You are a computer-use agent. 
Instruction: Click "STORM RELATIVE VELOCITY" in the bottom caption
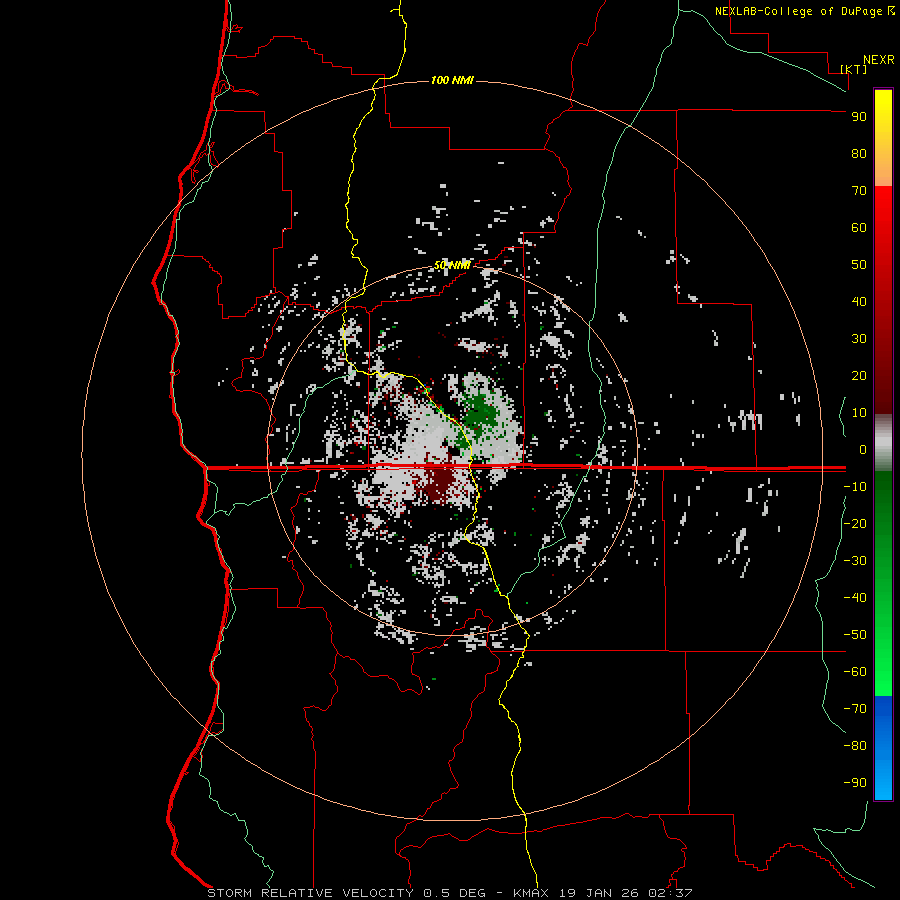(310, 893)
